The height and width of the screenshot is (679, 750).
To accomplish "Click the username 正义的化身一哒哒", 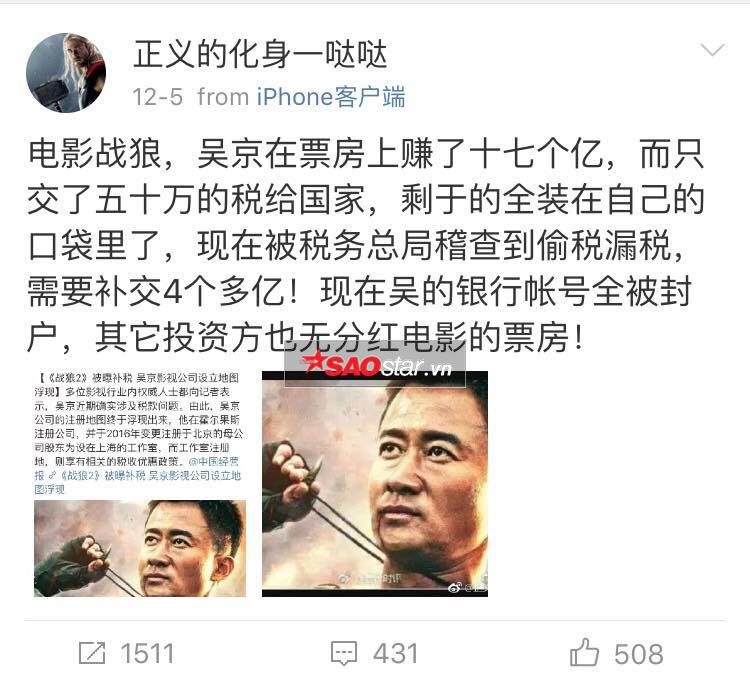I will click(260, 55).
